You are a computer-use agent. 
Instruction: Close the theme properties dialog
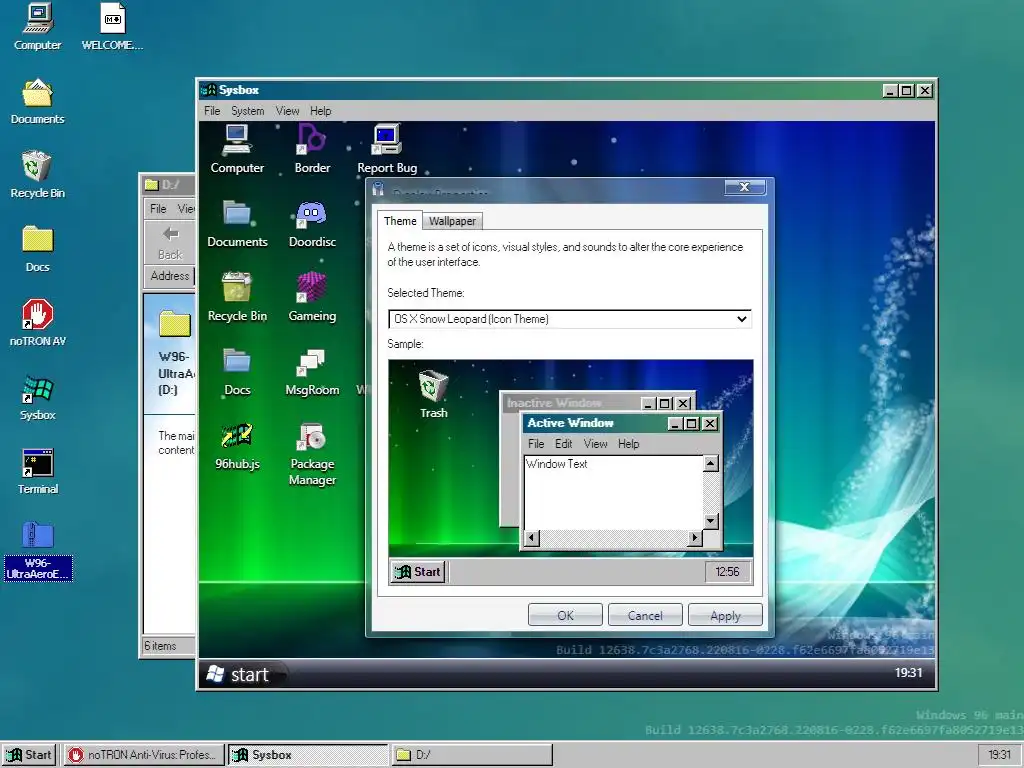pyautogui.click(x=744, y=187)
